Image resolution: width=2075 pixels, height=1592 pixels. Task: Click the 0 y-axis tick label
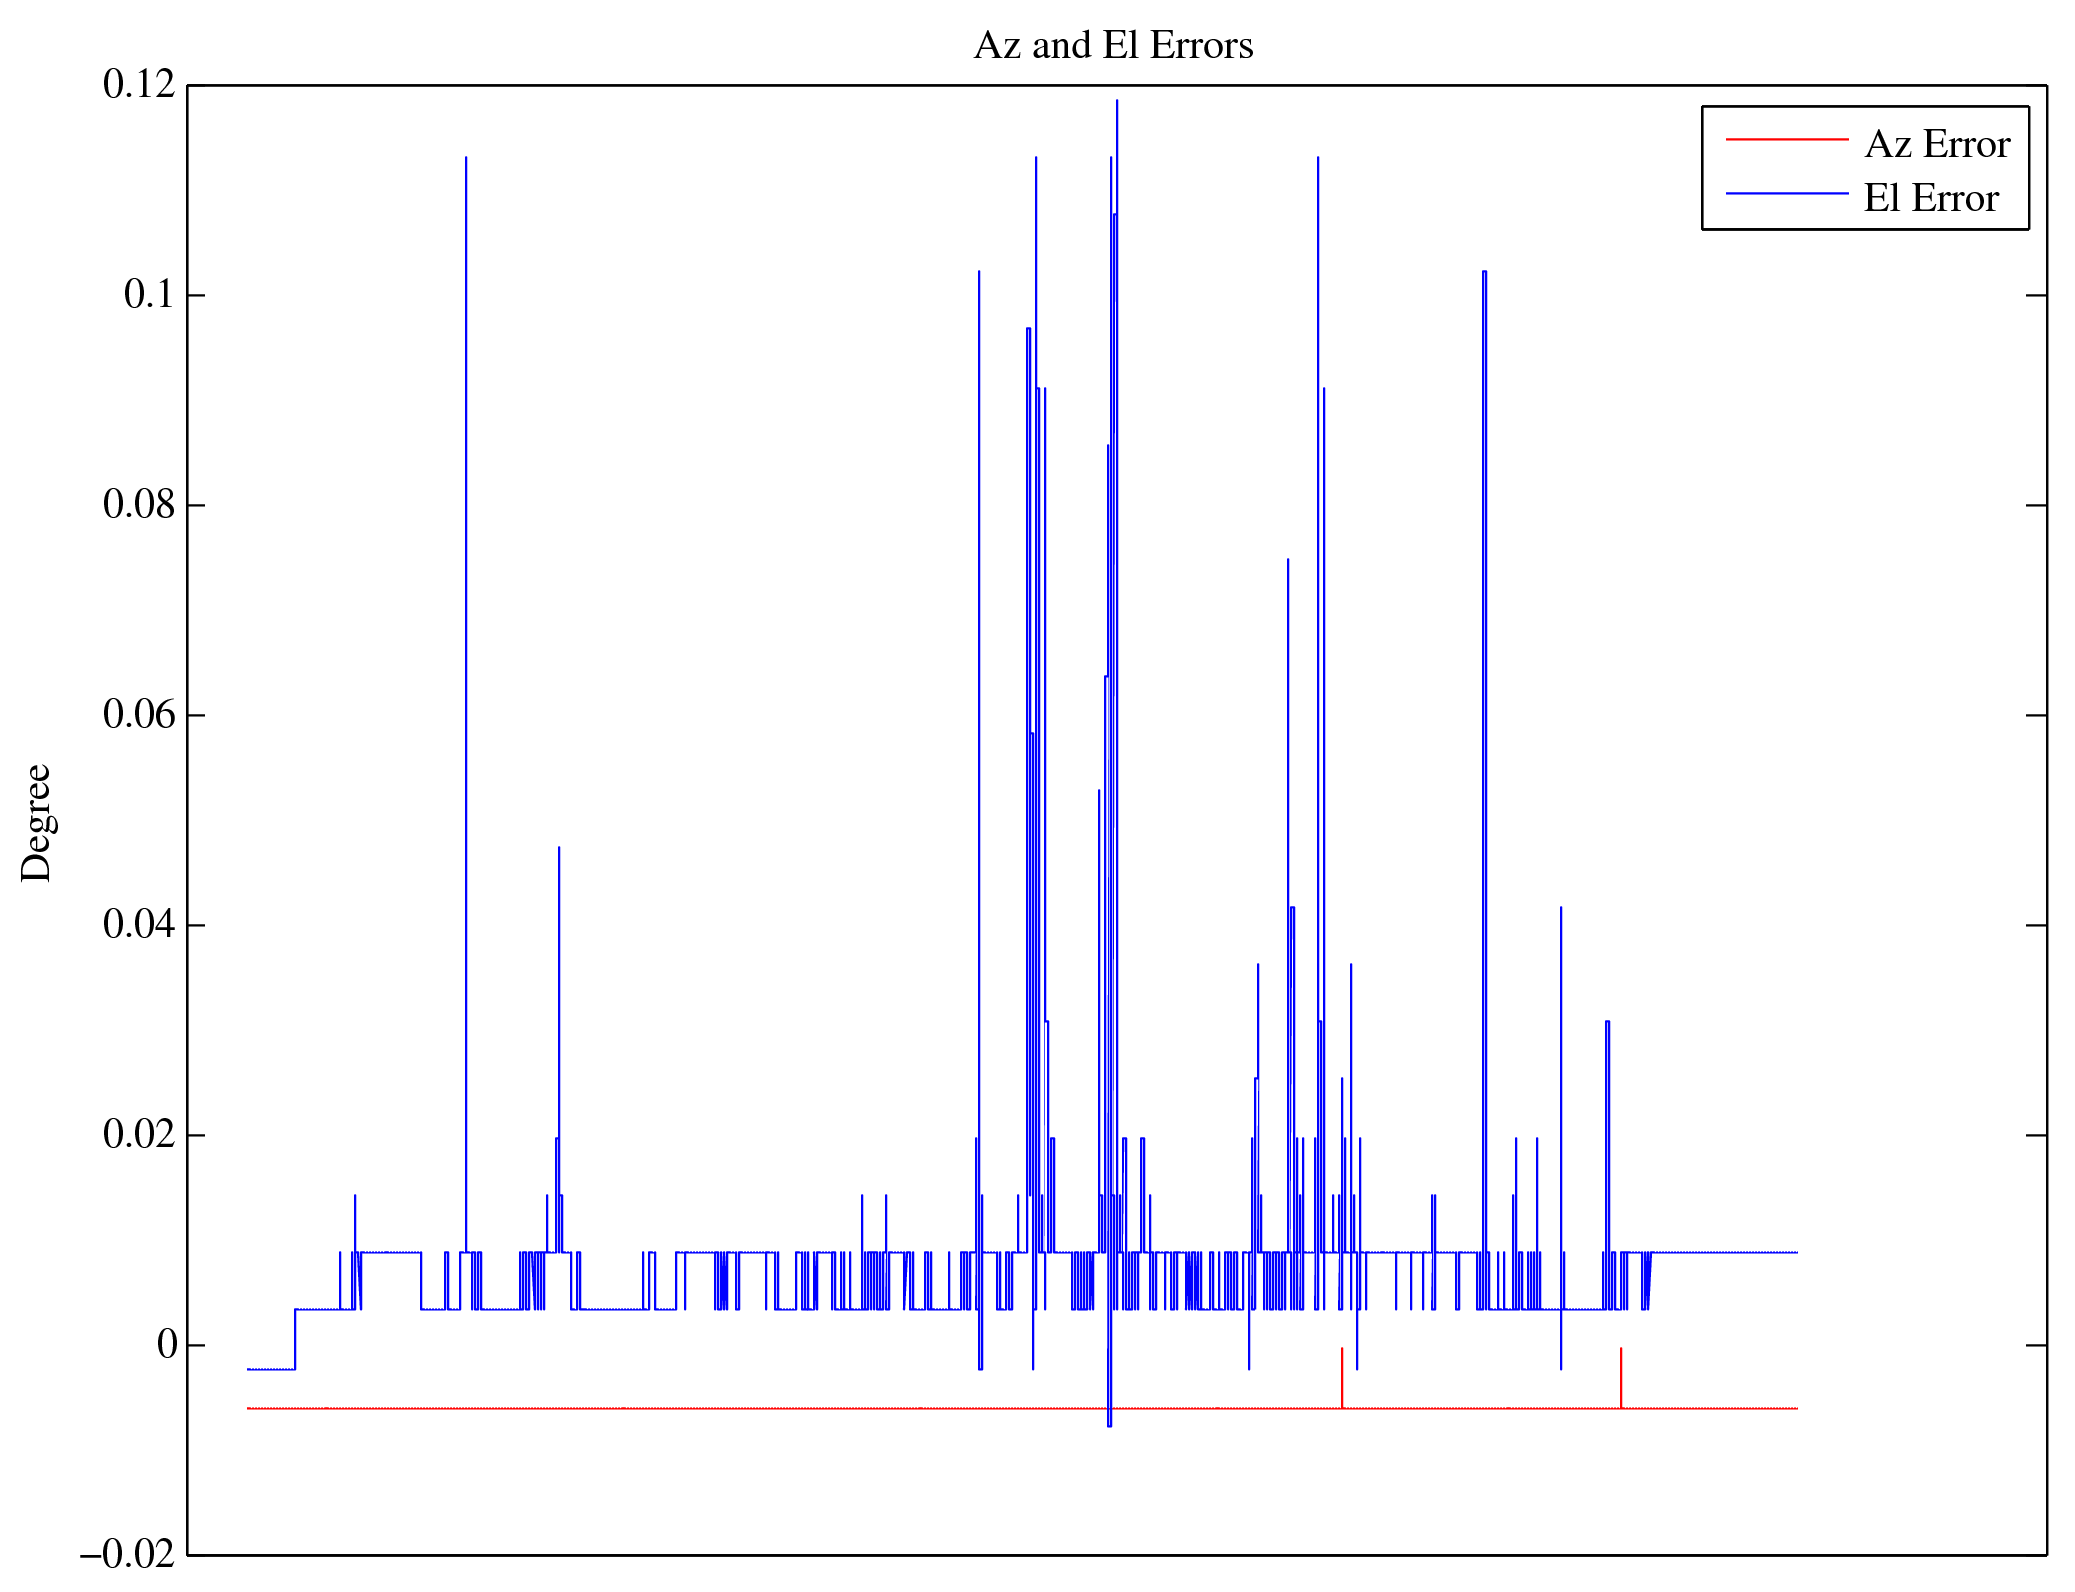tap(167, 1345)
